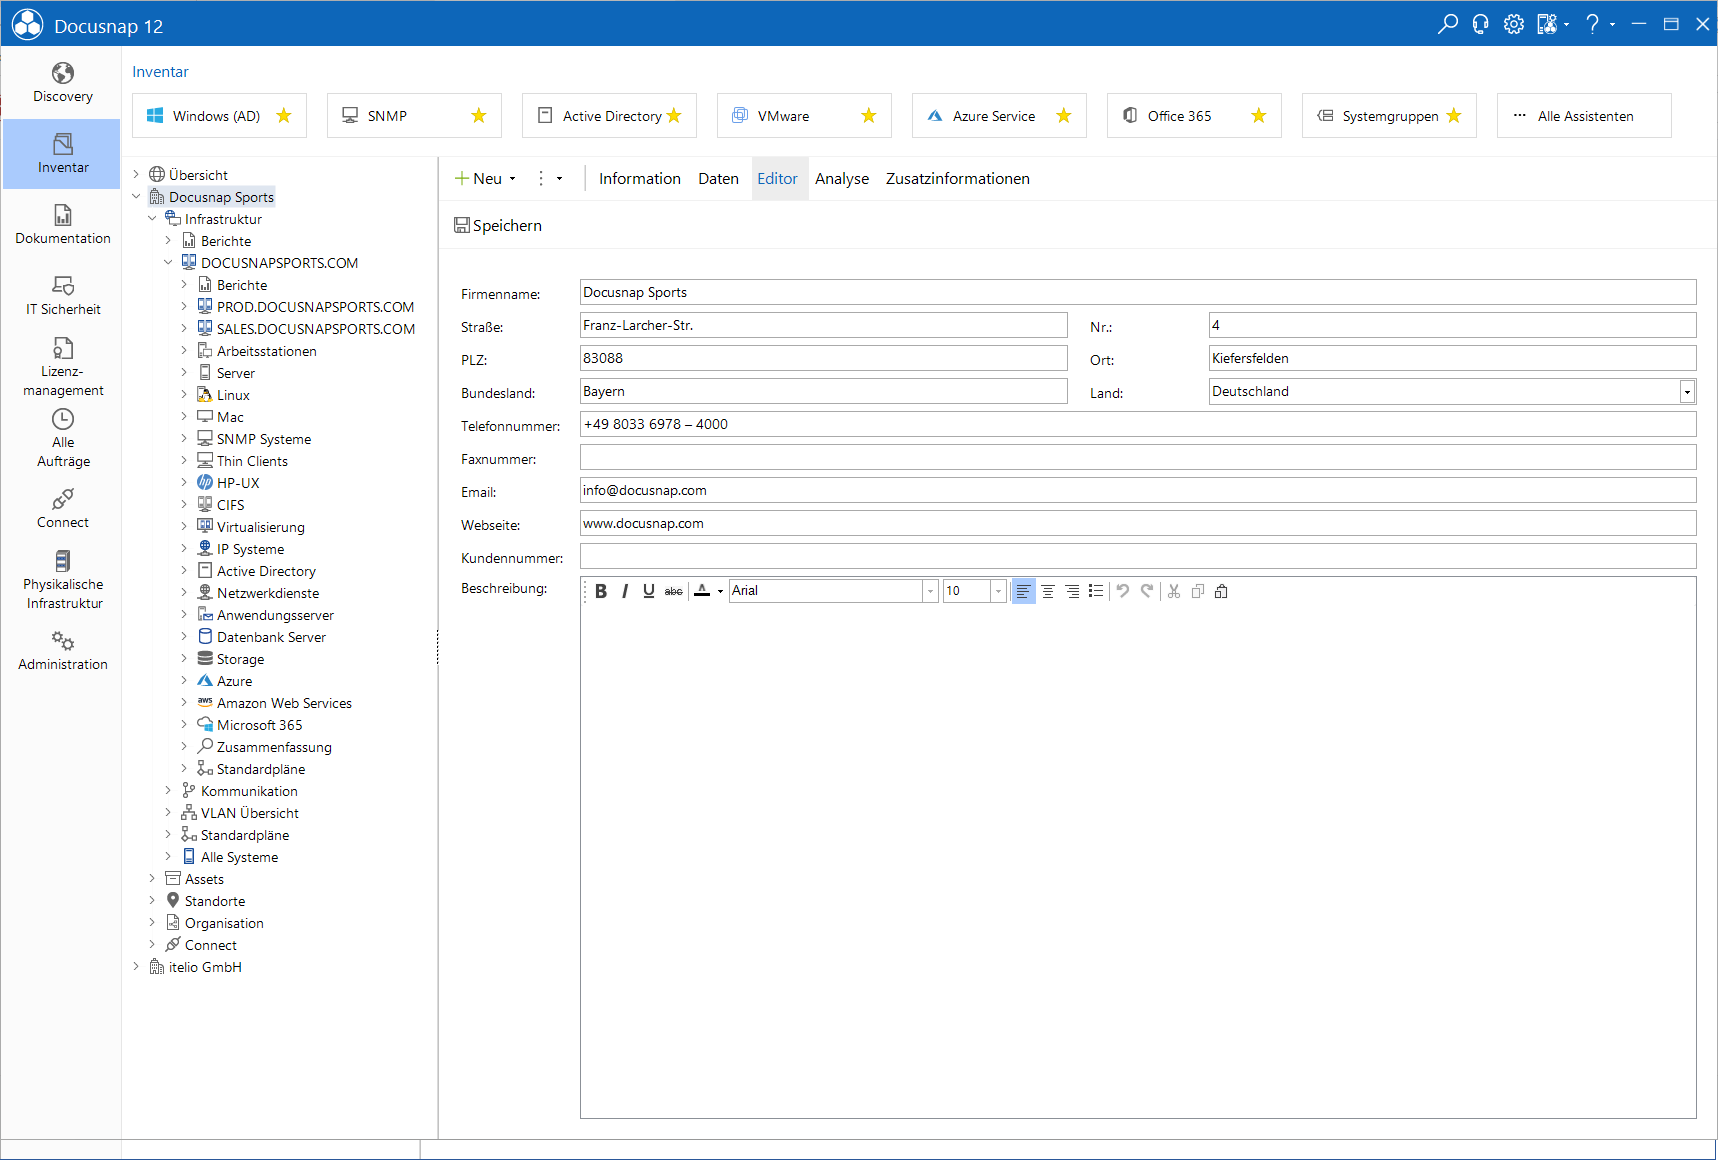Click the Firmenname input field
Viewport: 1718px width, 1160px height.
coord(1138,292)
